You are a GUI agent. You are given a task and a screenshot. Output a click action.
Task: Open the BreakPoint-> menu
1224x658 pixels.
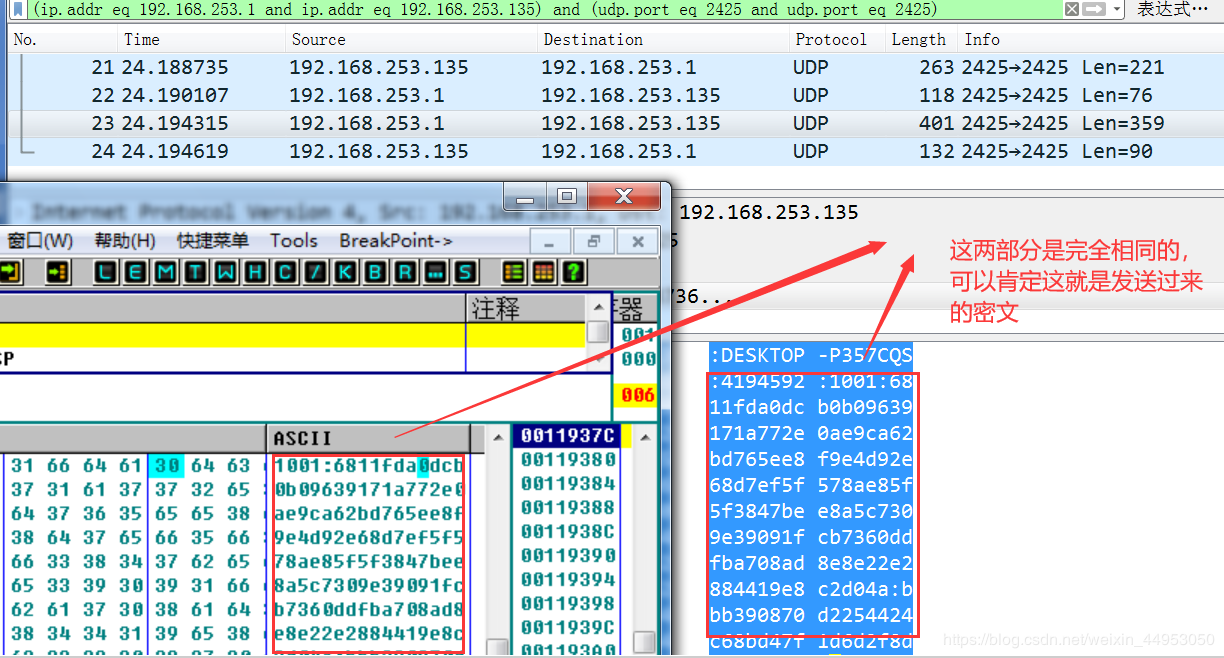pyautogui.click(x=396, y=241)
